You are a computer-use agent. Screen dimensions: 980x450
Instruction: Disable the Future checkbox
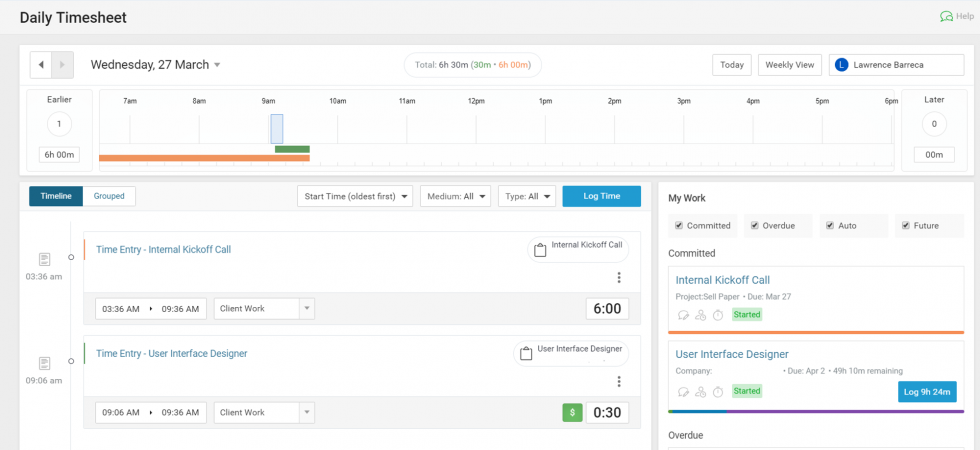click(906, 226)
